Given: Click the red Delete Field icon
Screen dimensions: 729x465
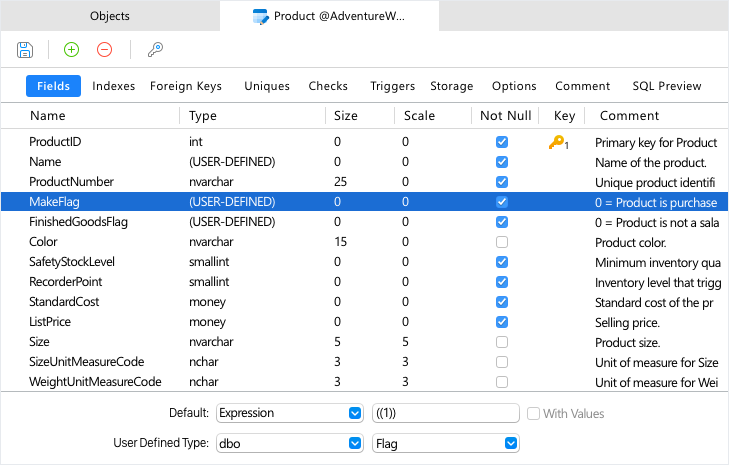Looking at the screenshot, I should 104,50.
